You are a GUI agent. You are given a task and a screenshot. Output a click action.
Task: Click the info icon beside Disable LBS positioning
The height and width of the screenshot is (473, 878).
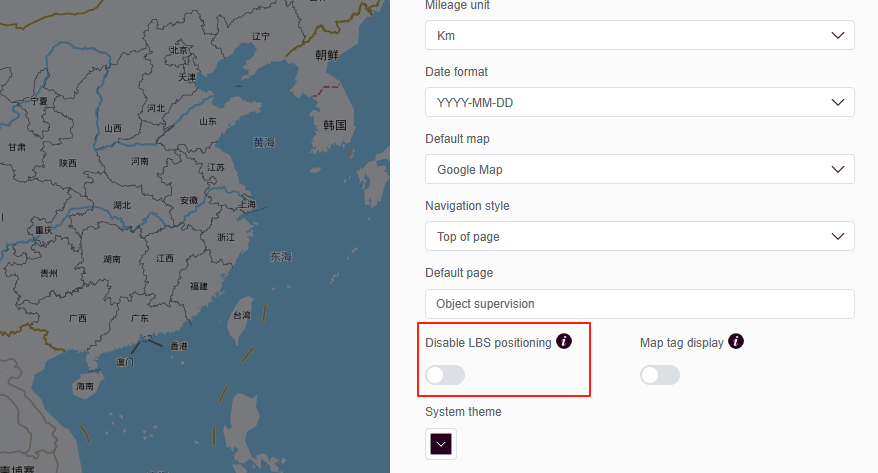click(x=564, y=342)
